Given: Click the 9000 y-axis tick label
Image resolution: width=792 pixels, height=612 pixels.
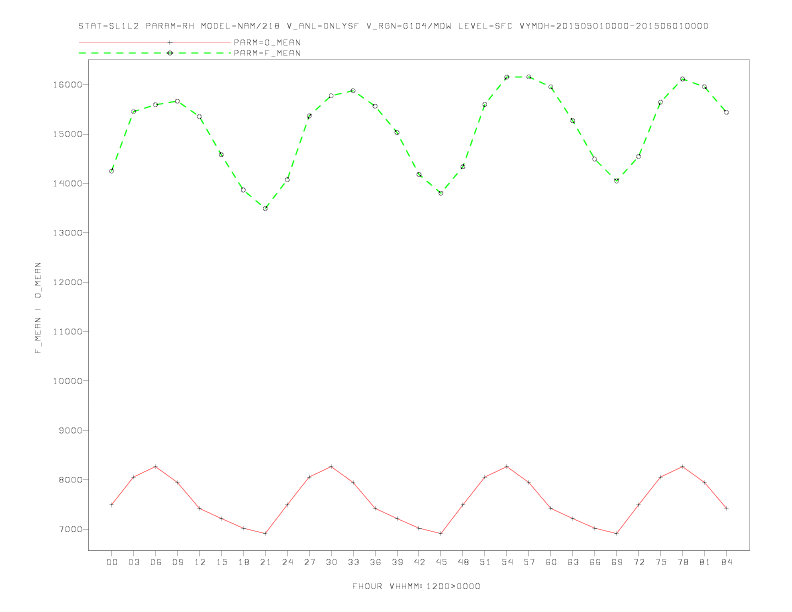Looking at the screenshot, I should click(71, 431).
